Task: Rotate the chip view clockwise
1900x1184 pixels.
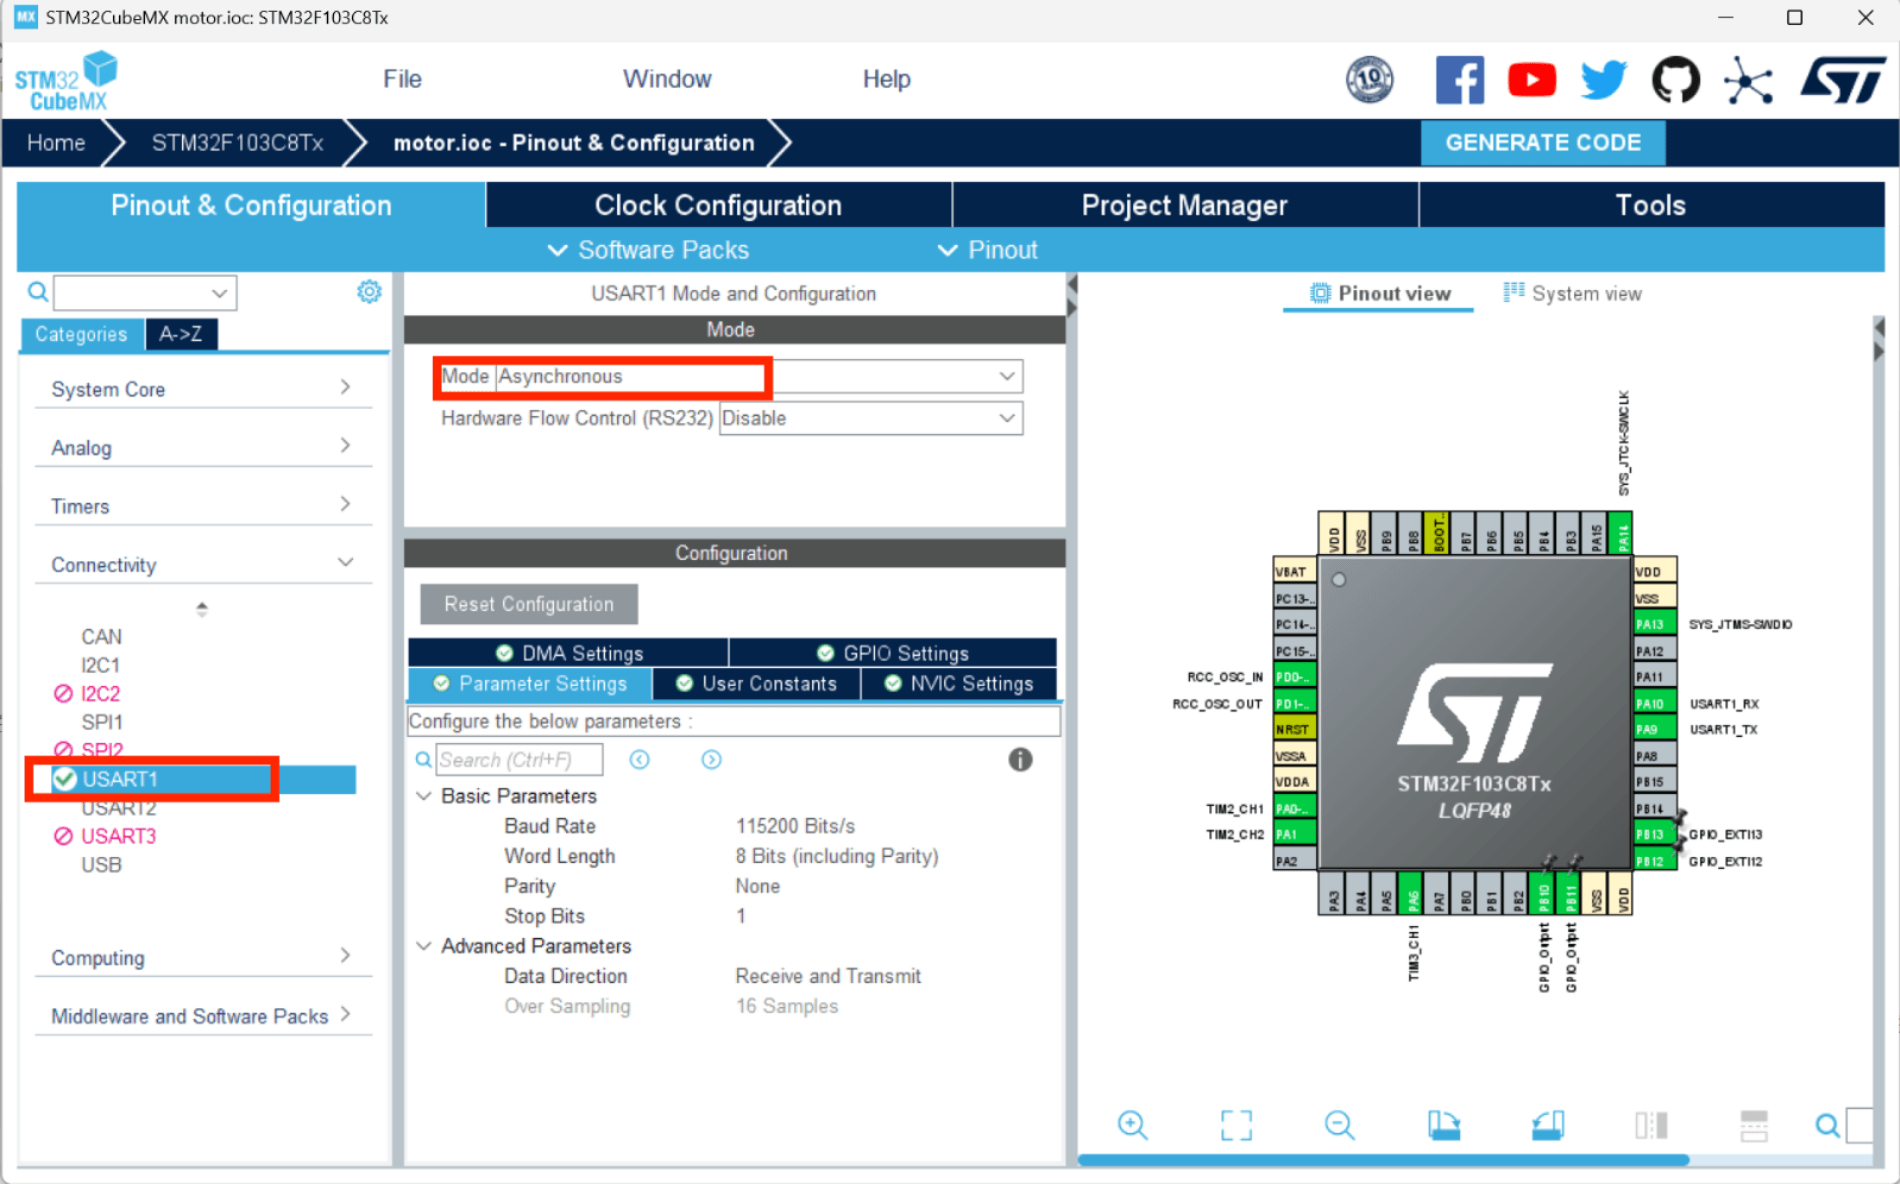Action: click(x=1443, y=1125)
